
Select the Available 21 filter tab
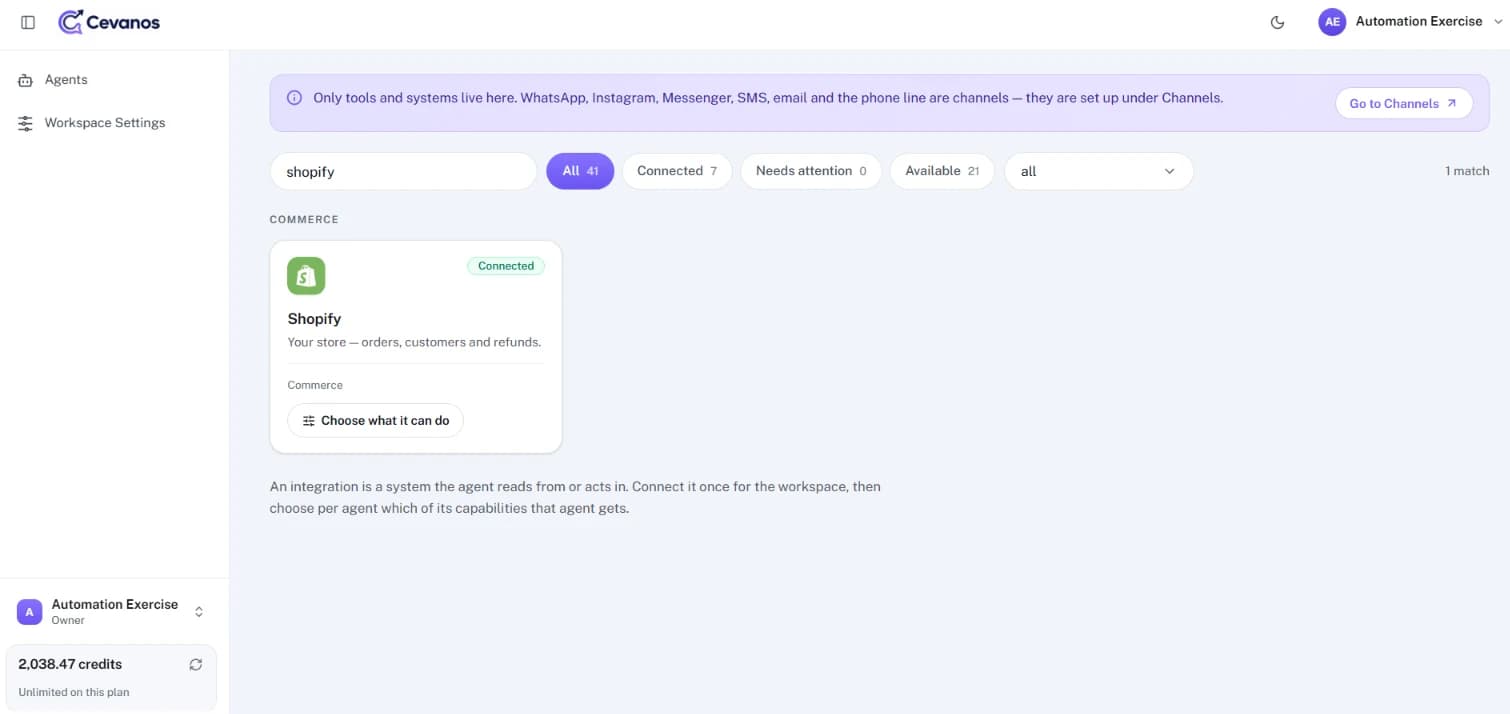(941, 171)
